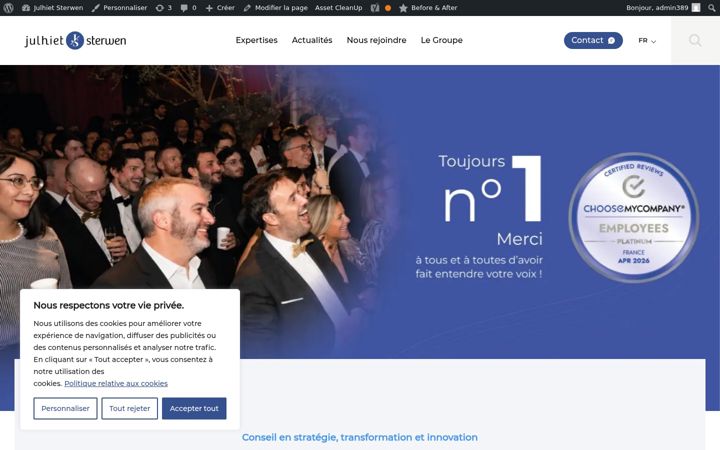Open Julhiet Sterwen site dashboard link
The width and height of the screenshot is (720, 450).
pyautogui.click(x=52, y=8)
